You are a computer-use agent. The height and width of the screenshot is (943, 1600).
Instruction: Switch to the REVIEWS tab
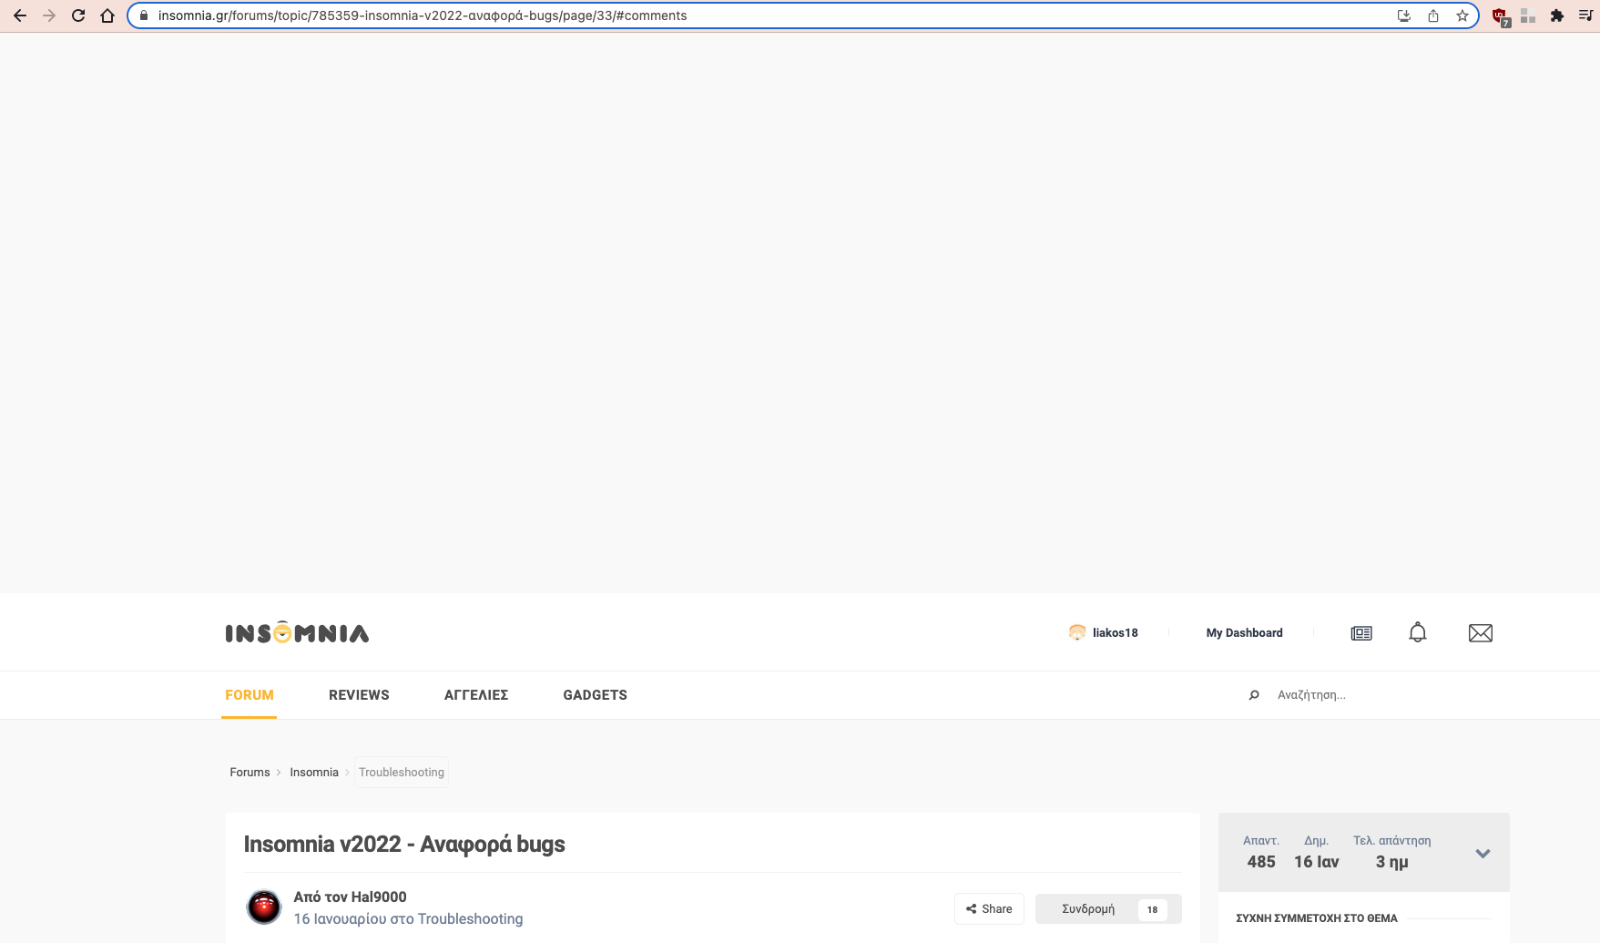(x=359, y=695)
